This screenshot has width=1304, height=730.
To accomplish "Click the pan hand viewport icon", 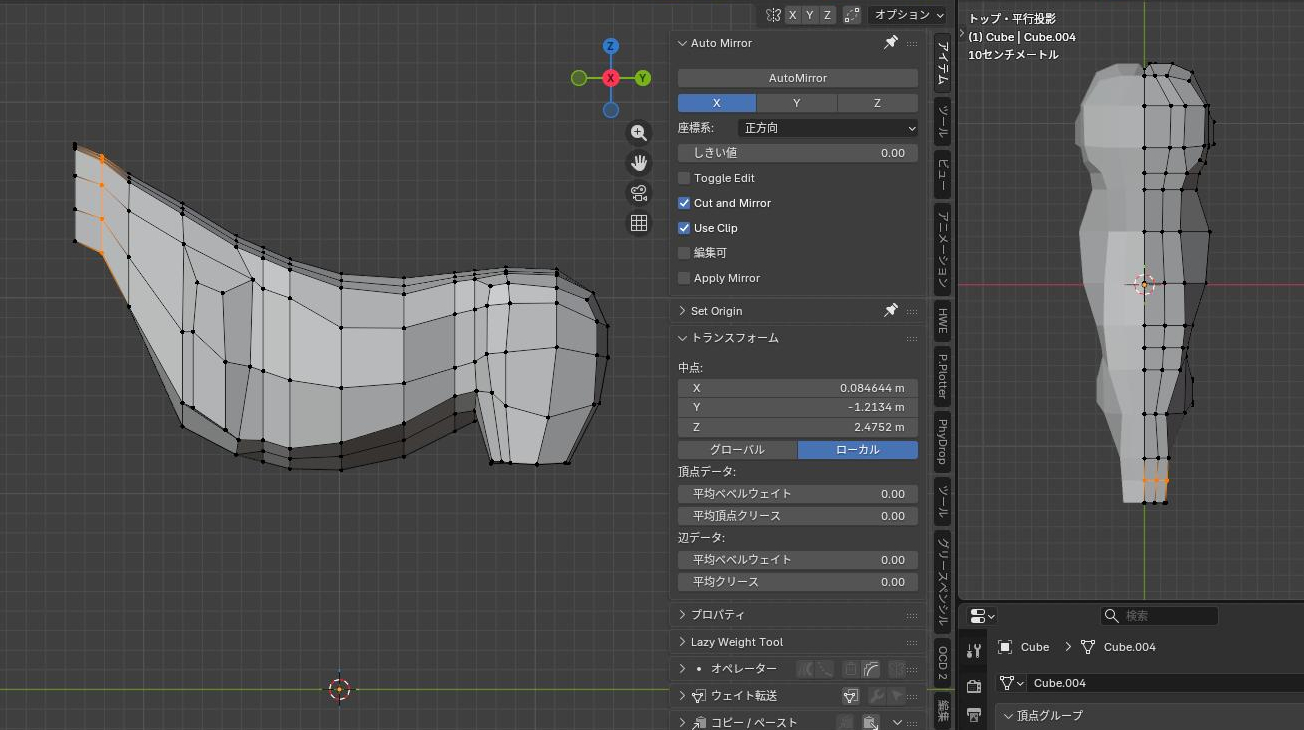I will click(639, 163).
